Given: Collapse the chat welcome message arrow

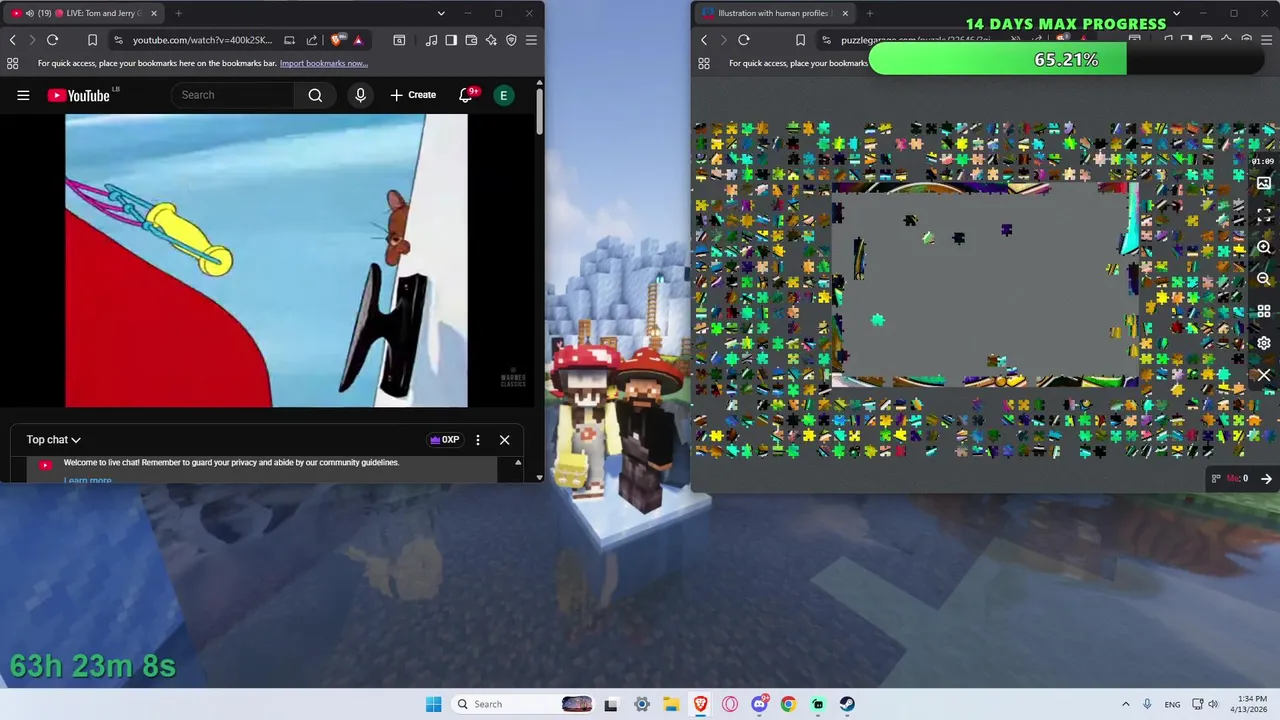Looking at the screenshot, I should [x=518, y=462].
